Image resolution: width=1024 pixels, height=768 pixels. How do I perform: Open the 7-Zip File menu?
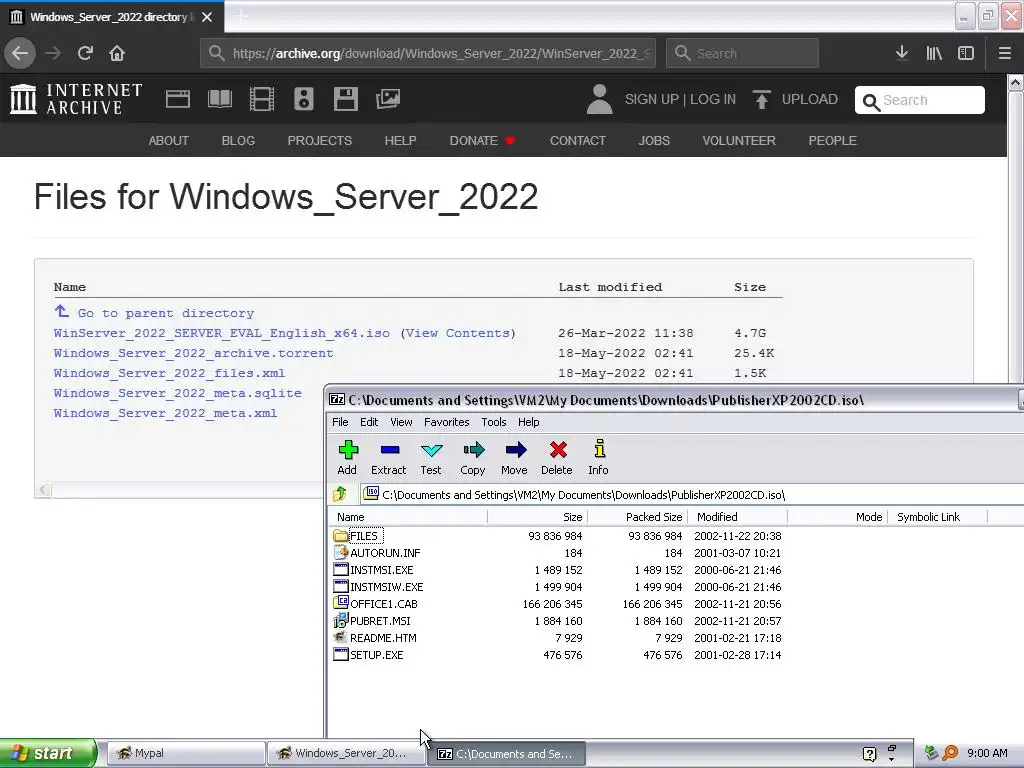[340, 422]
